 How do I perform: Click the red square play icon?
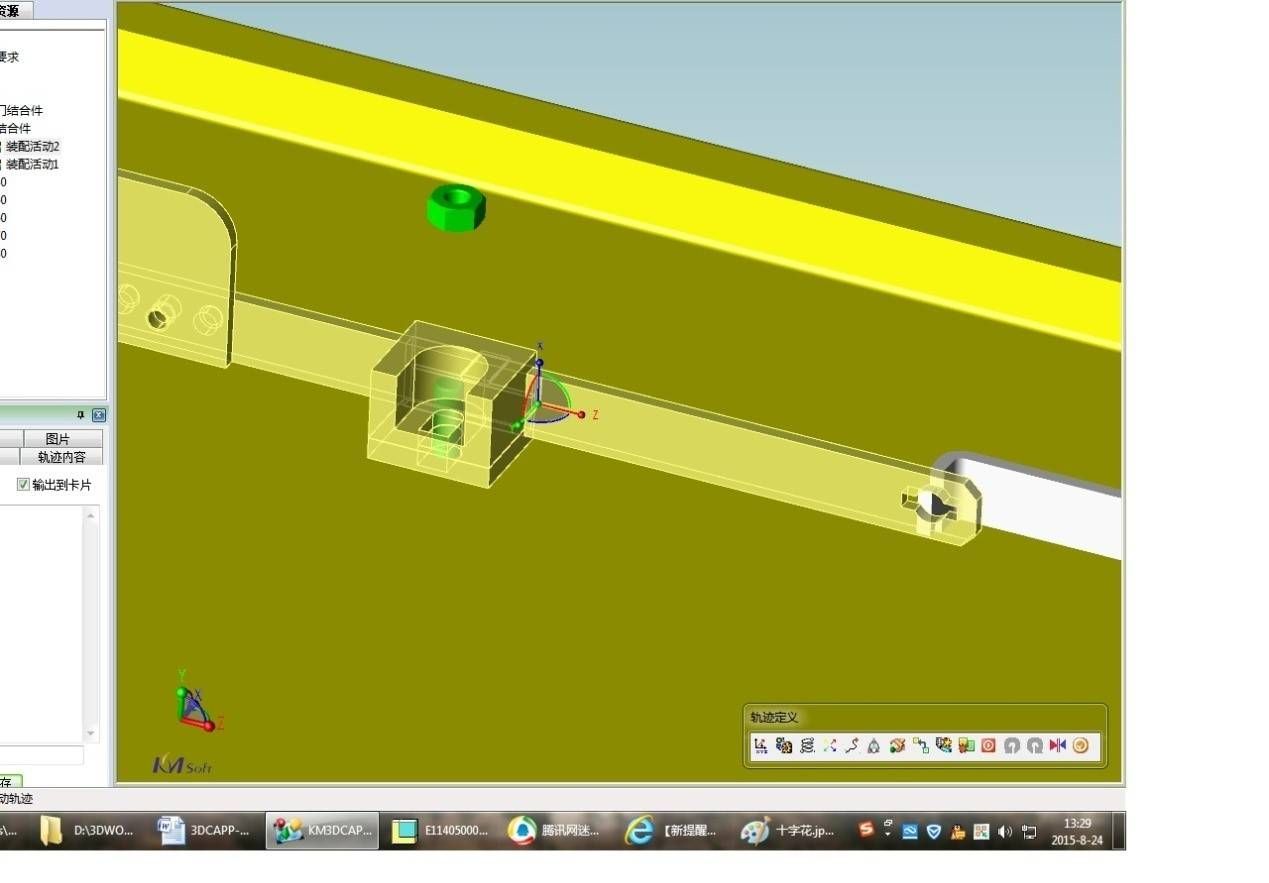click(x=989, y=745)
